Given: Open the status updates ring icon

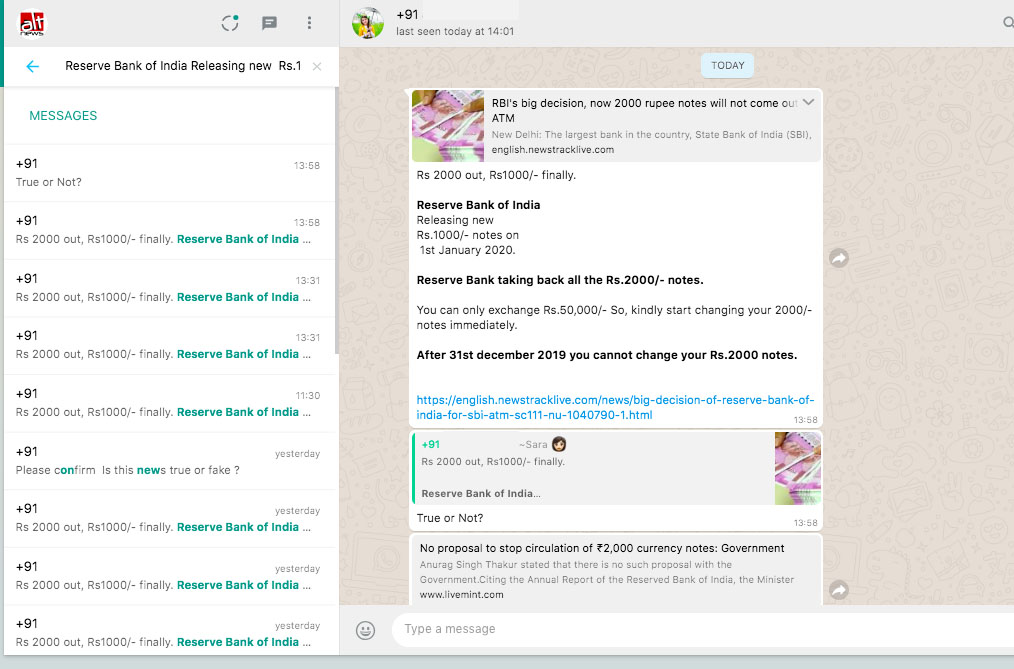Looking at the screenshot, I should coord(230,23).
